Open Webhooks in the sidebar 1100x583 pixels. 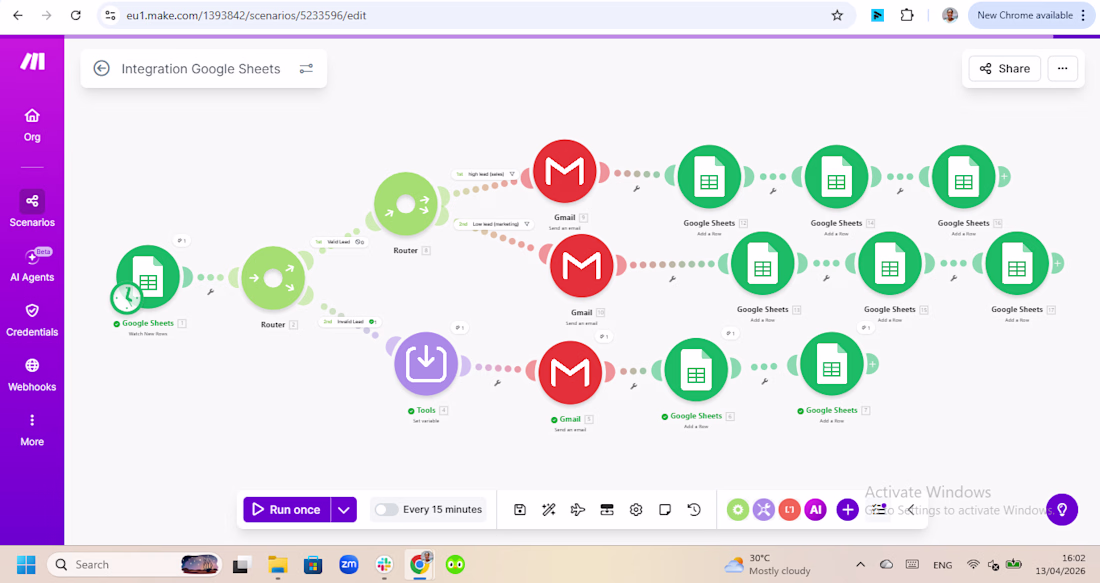[x=32, y=375]
